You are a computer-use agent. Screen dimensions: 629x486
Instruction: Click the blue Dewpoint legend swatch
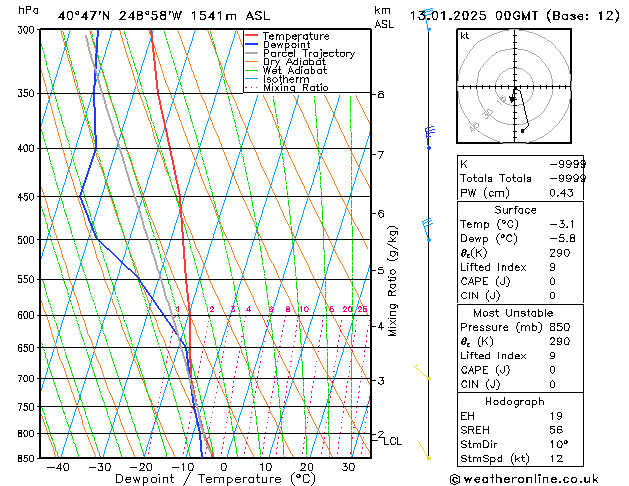coord(252,45)
